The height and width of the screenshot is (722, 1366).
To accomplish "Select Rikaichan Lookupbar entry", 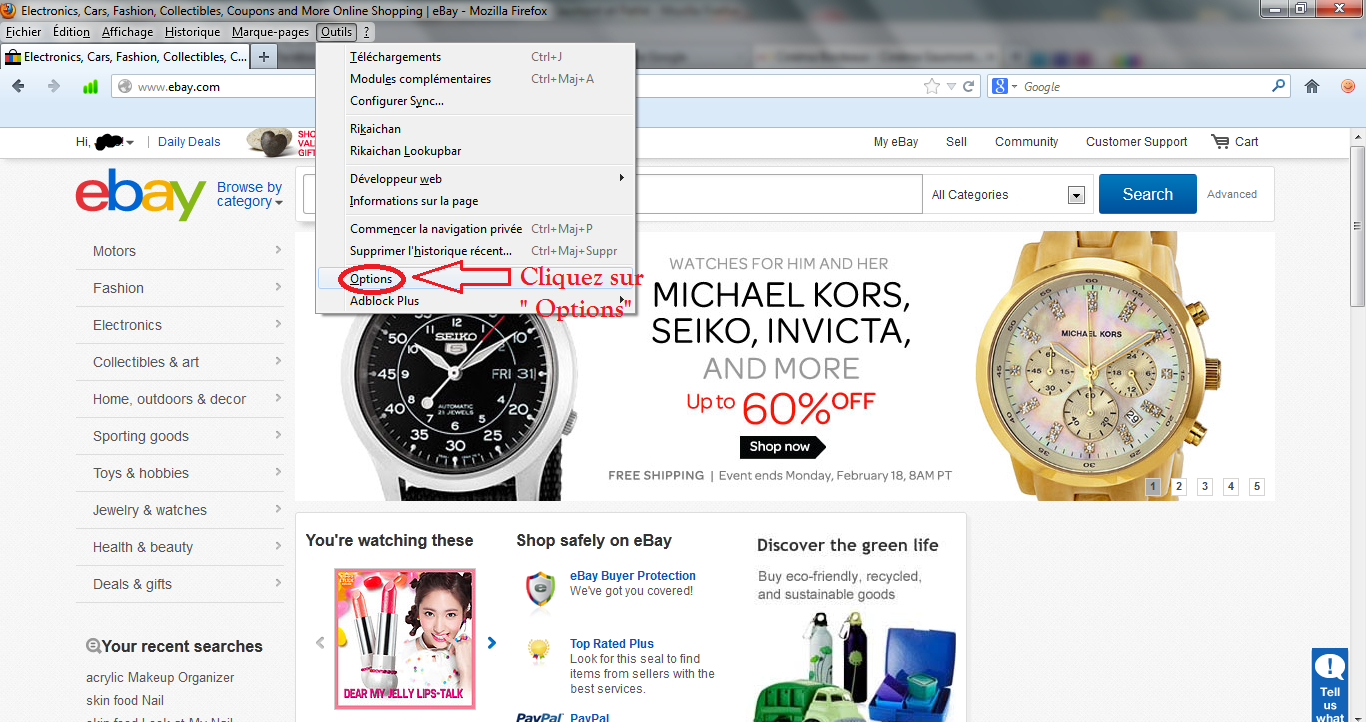I will (x=476, y=151).
